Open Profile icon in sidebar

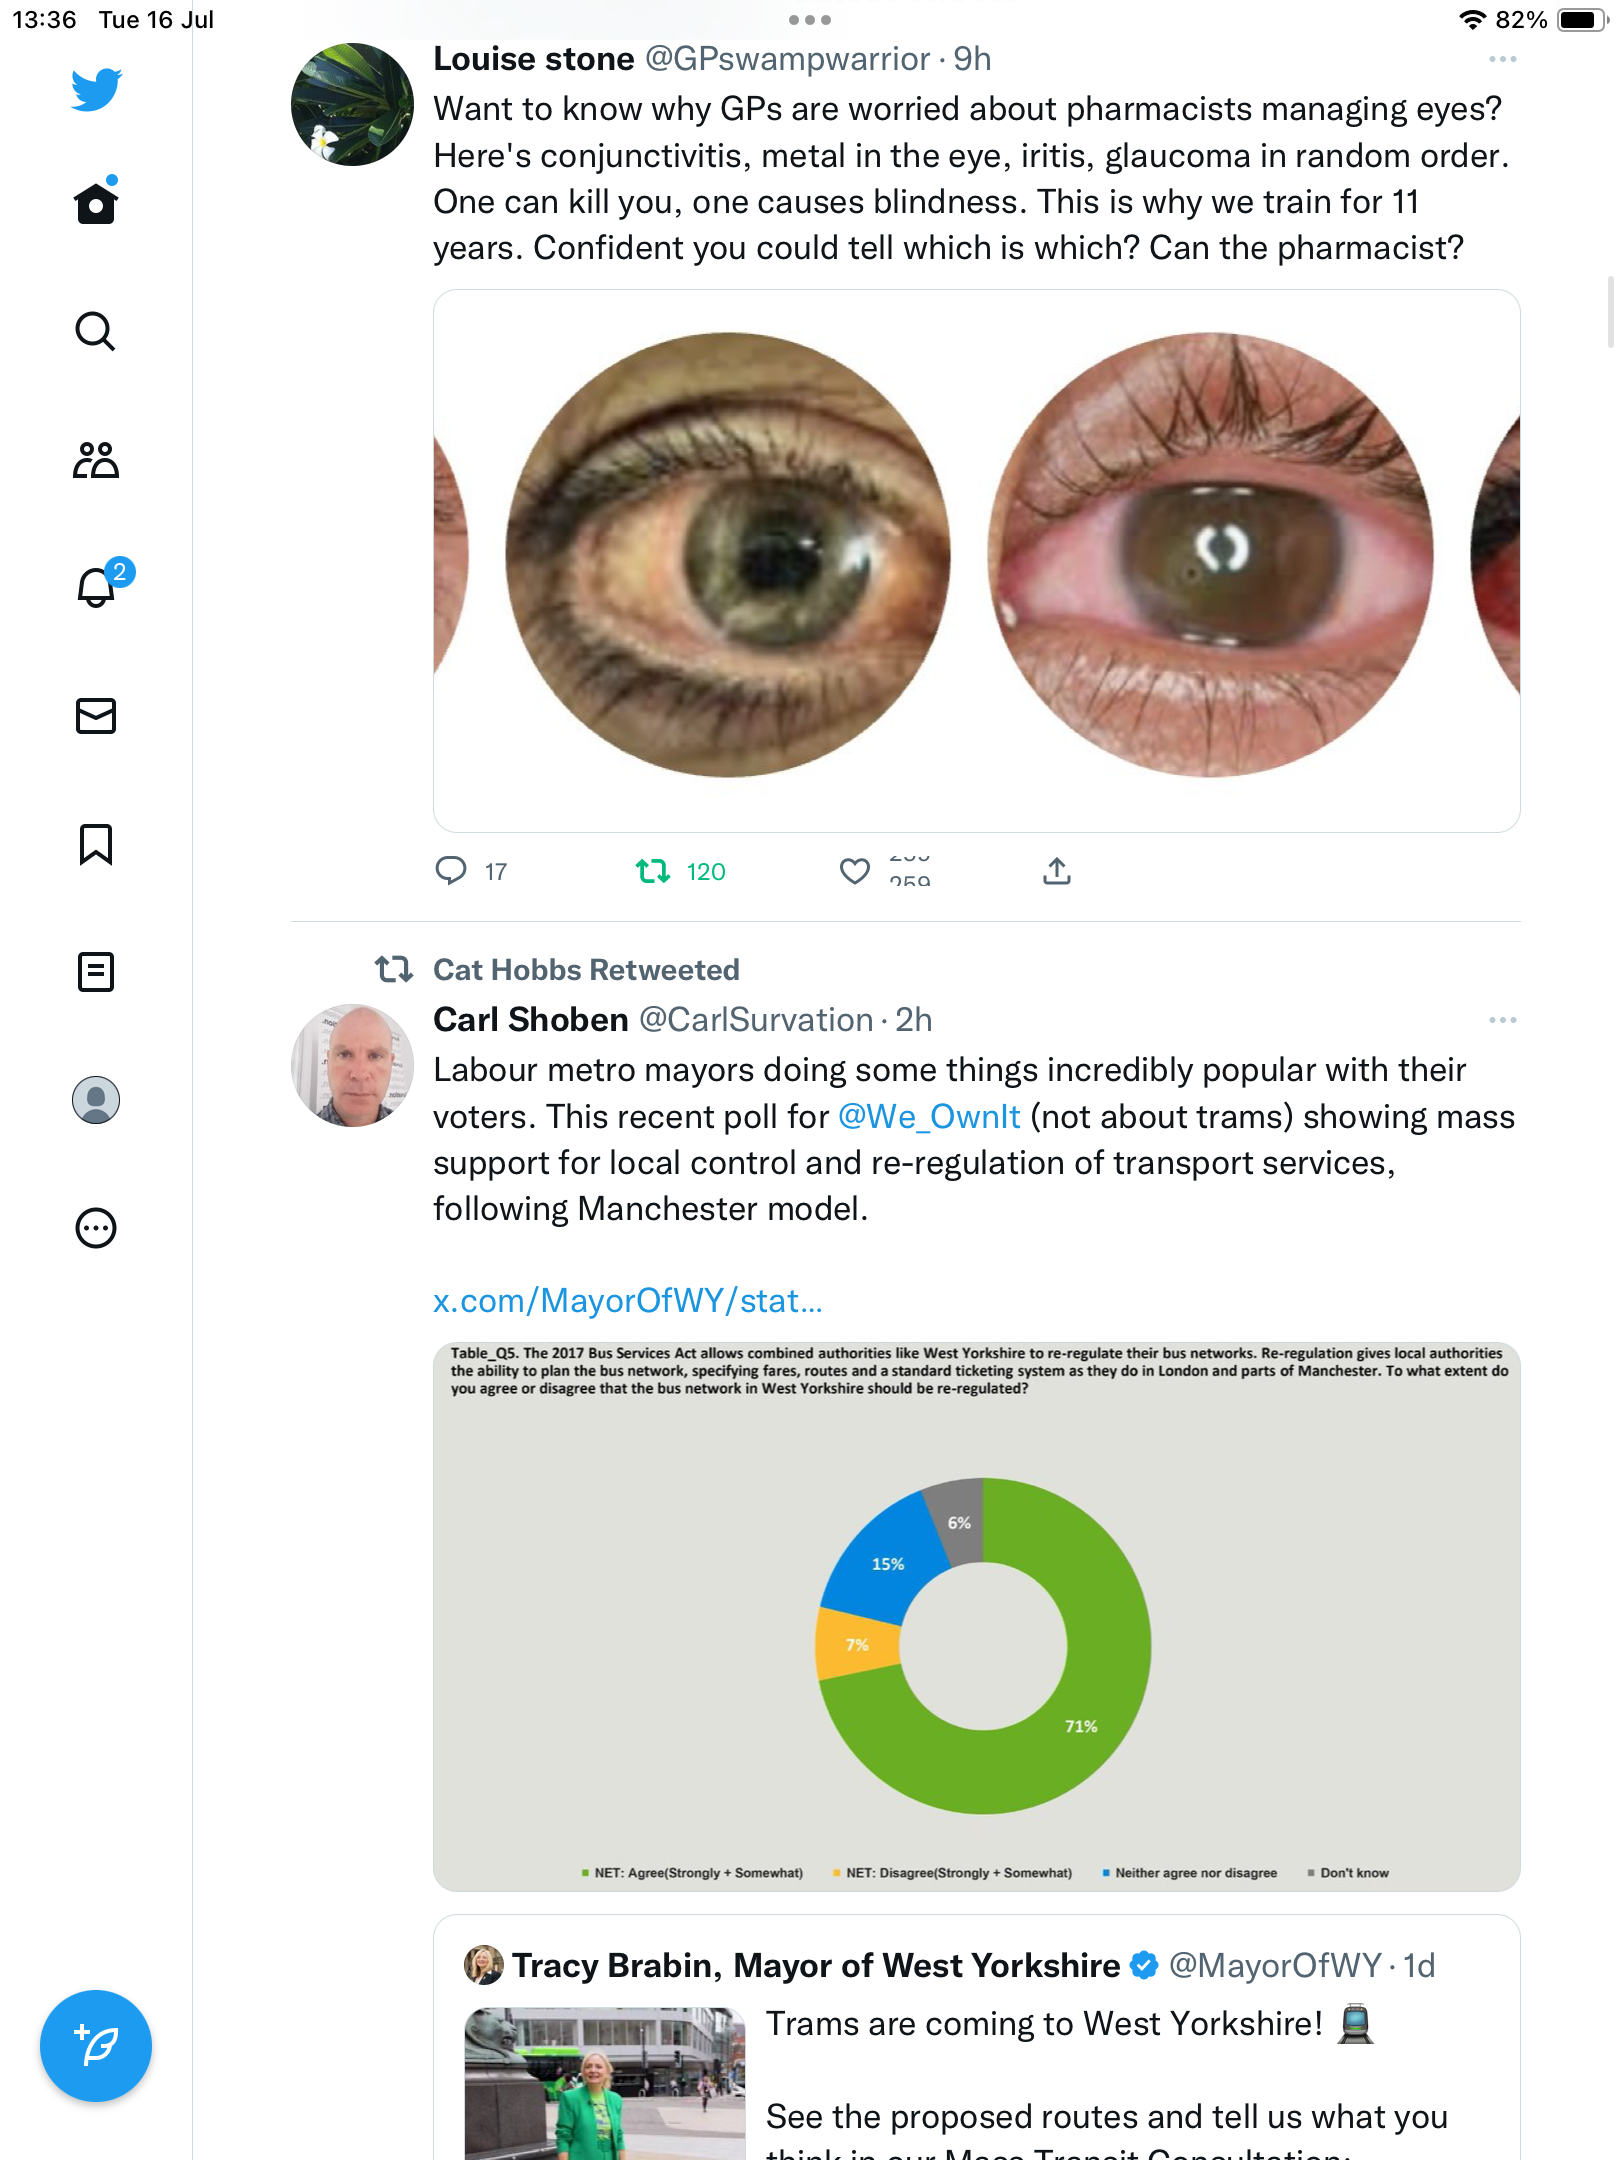96,1100
